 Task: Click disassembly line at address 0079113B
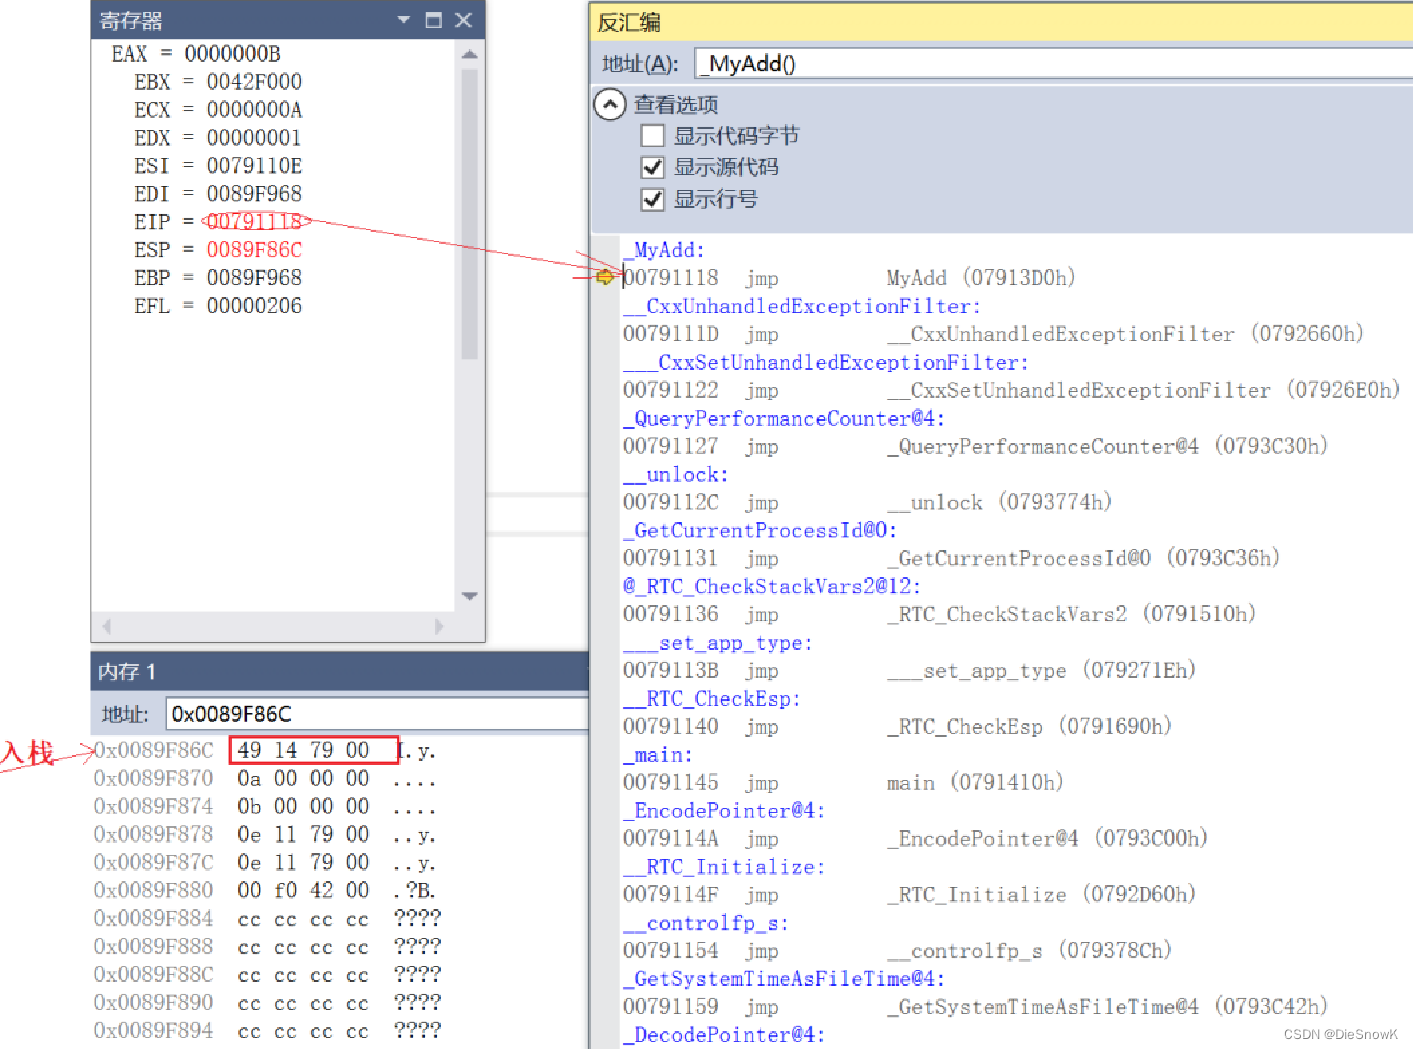[x=909, y=670]
